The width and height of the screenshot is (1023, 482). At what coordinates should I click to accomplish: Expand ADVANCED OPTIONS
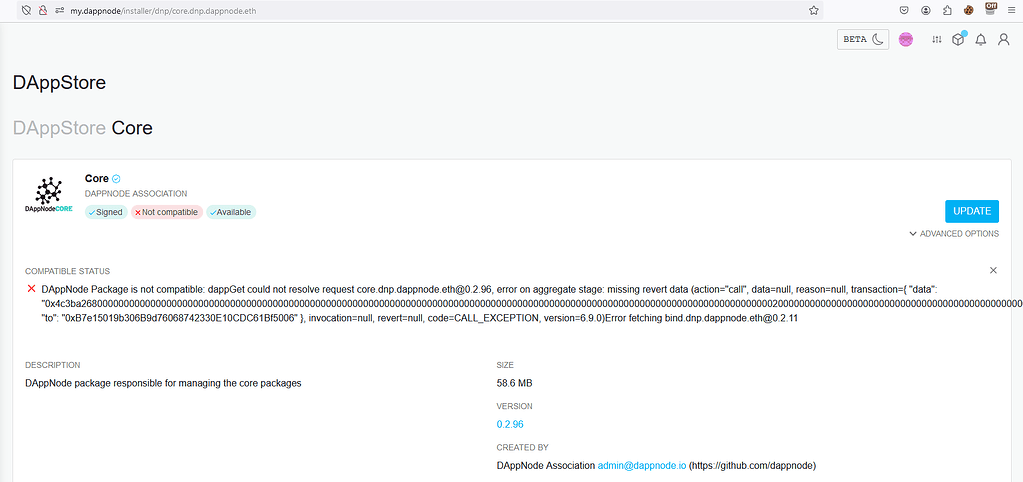coord(954,234)
